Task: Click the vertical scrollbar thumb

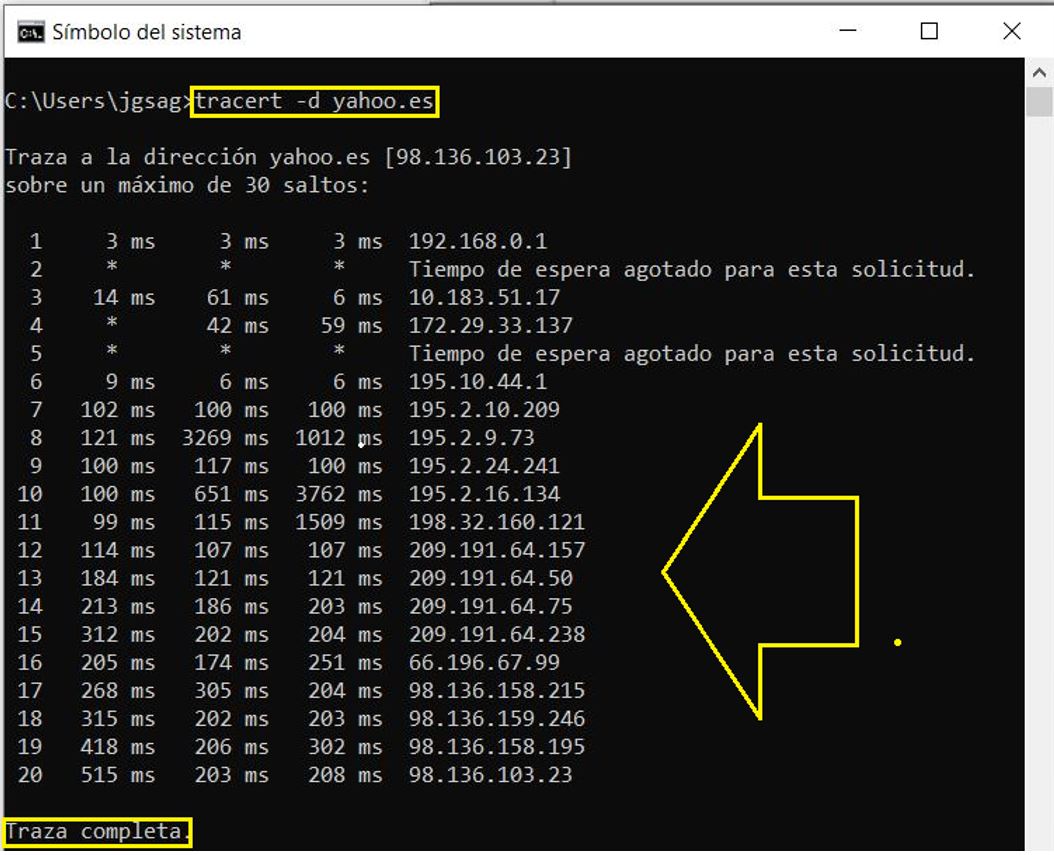Action: (x=1039, y=101)
